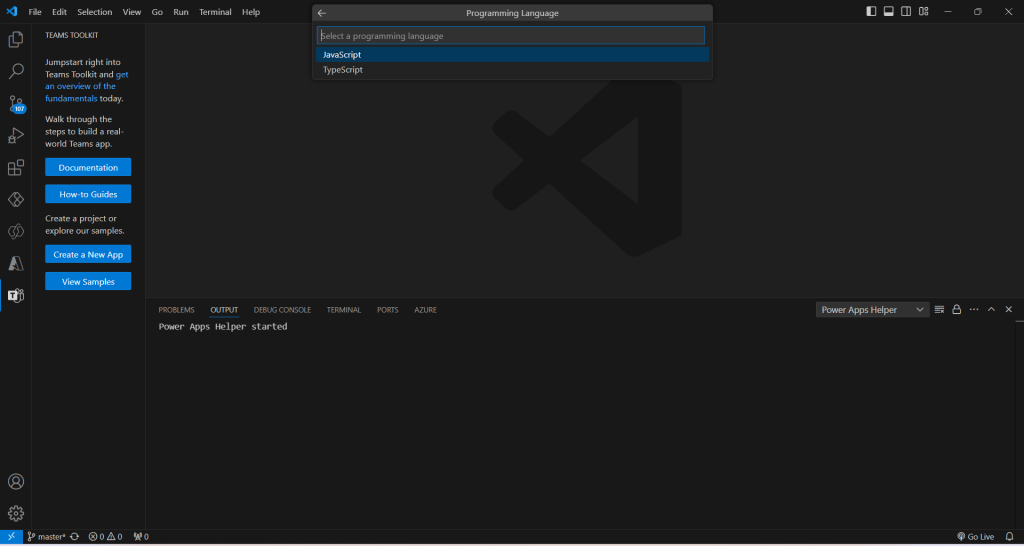Open Source Control view with 107 badge
The width and height of the screenshot is (1024, 546).
pyautogui.click(x=16, y=104)
